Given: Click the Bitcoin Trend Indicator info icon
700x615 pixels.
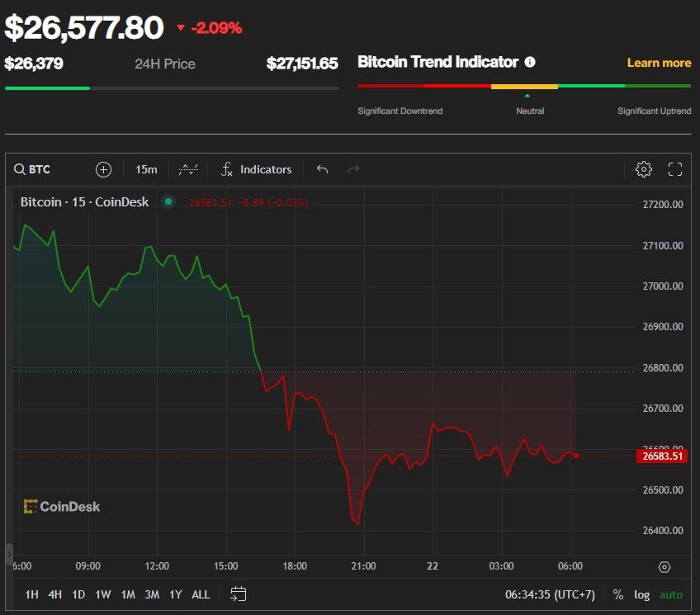Looking at the screenshot, I should click(x=530, y=62).
